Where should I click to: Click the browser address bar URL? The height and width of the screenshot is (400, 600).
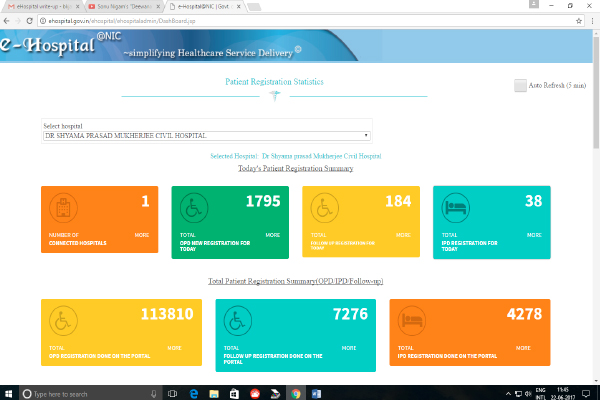point(122,21)
